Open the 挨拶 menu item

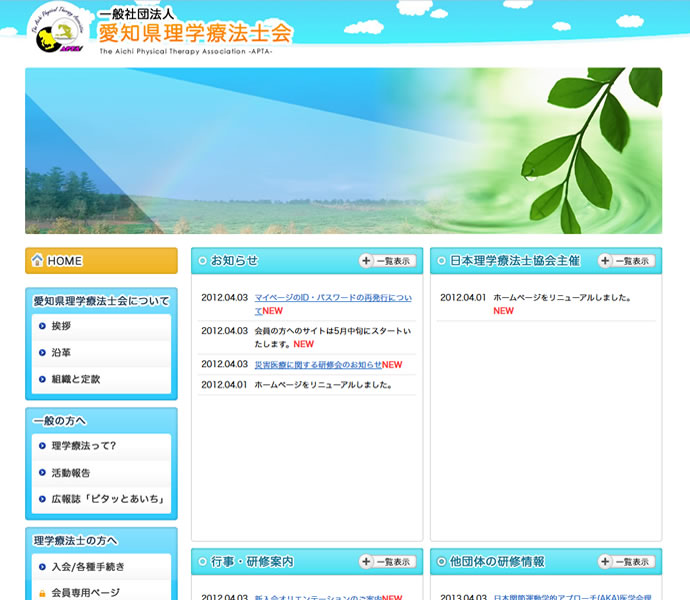(101, 327)
